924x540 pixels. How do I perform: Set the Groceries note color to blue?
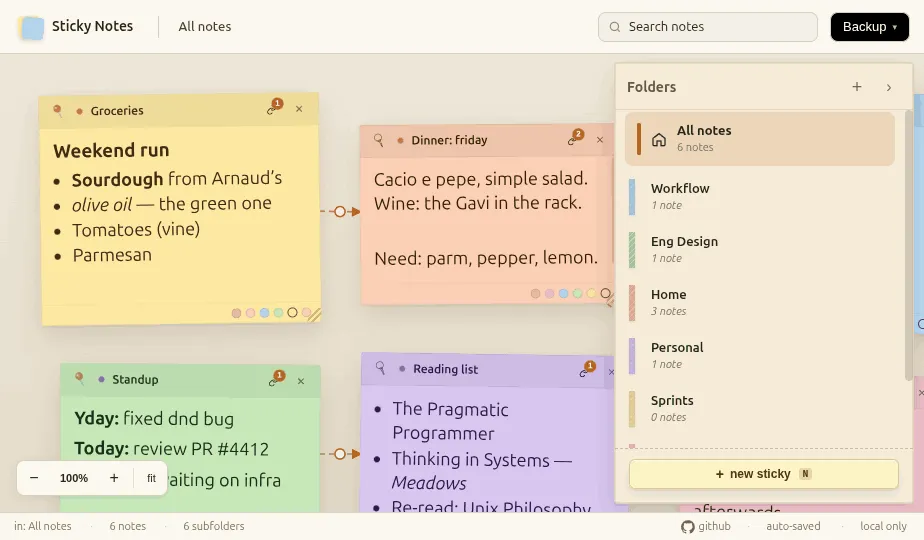tap(264, 313)
